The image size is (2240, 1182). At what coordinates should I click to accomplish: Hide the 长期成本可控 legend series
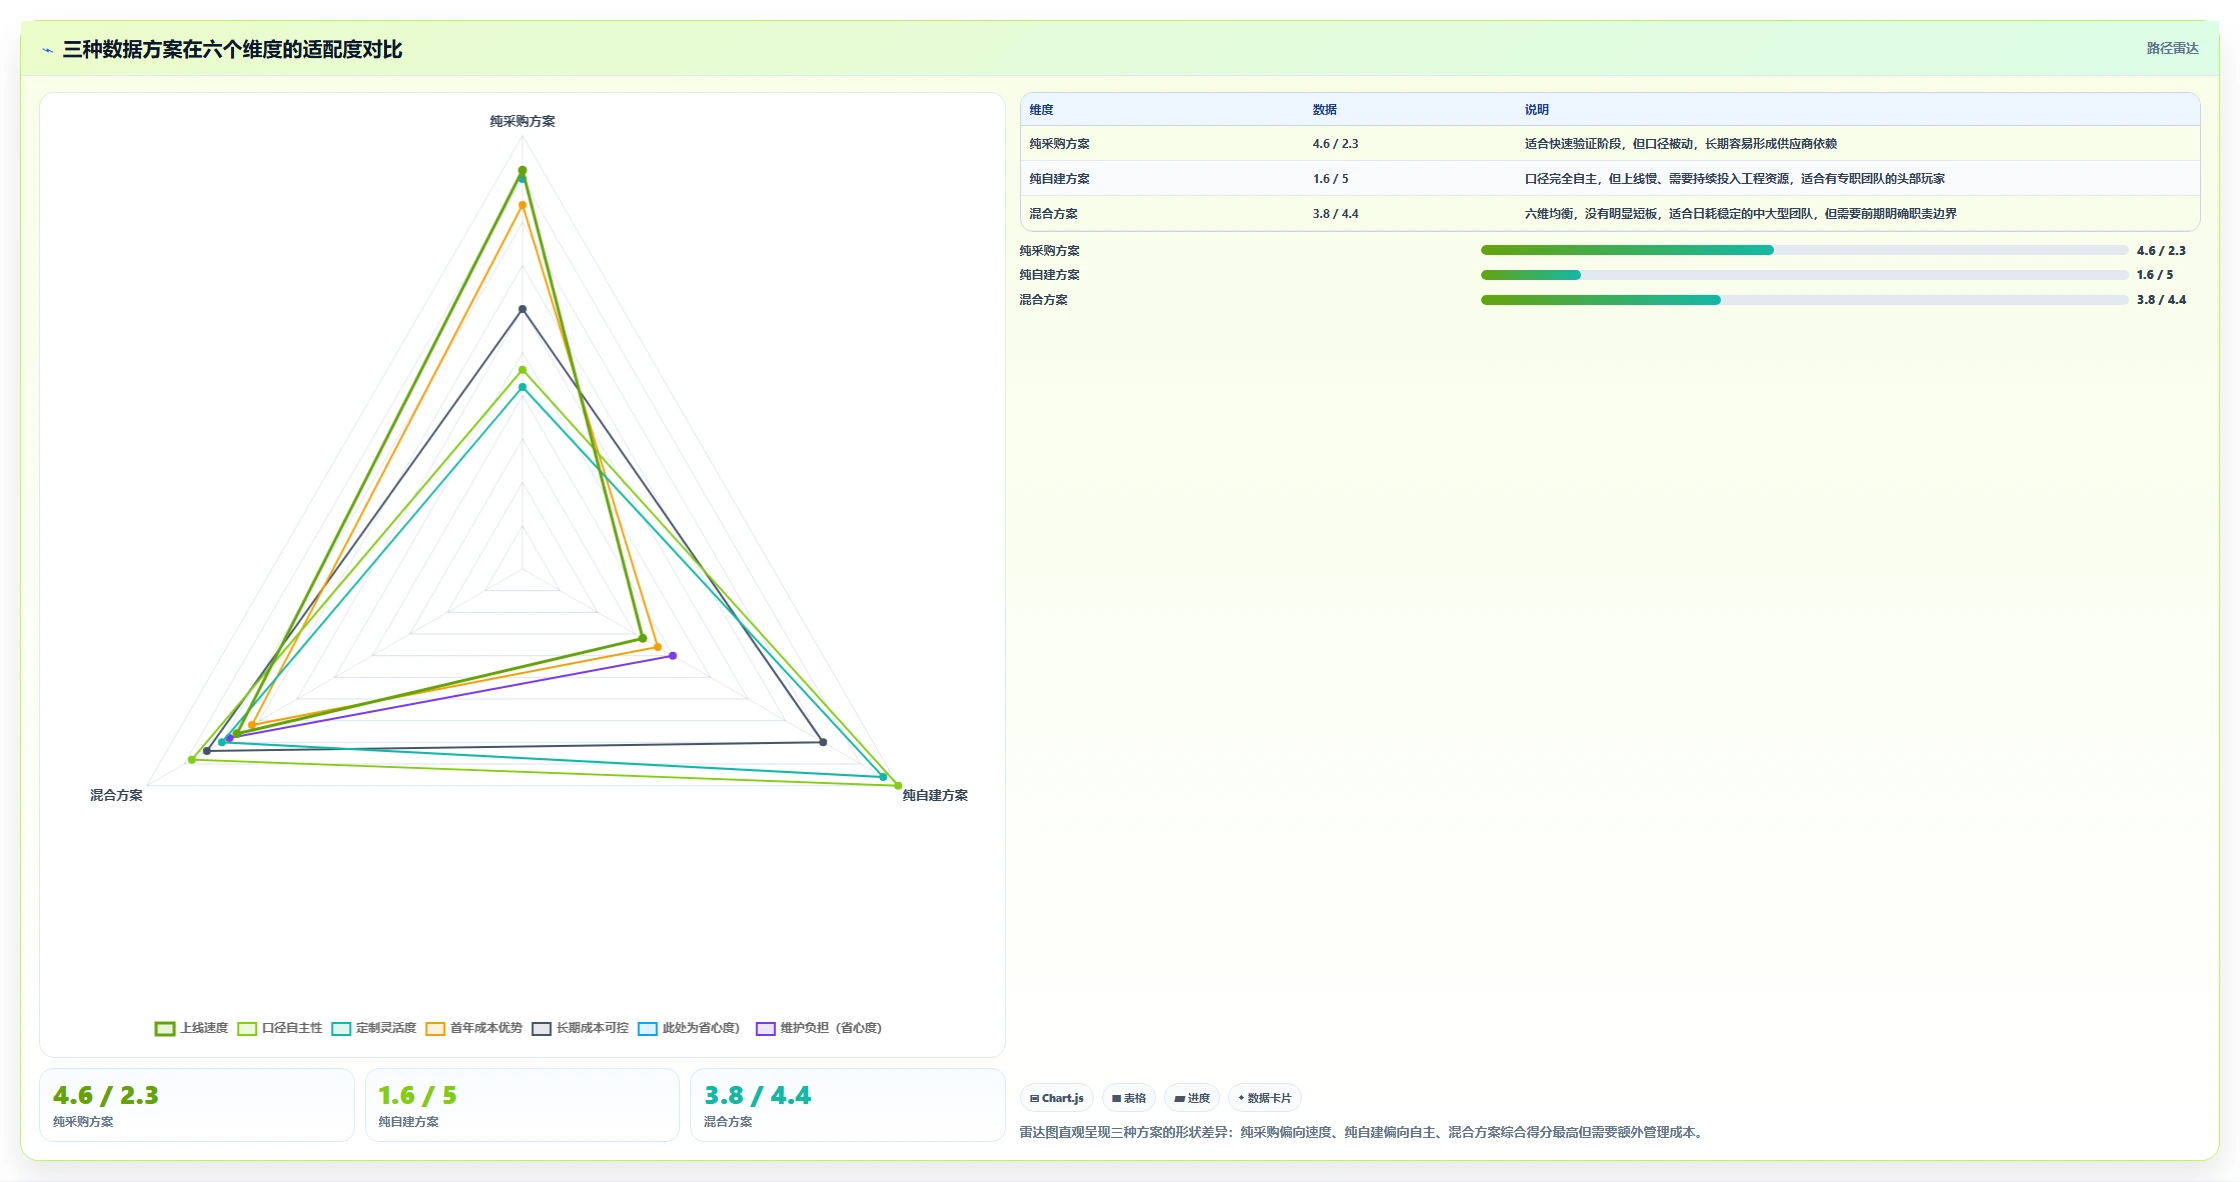coord(580,1028)
